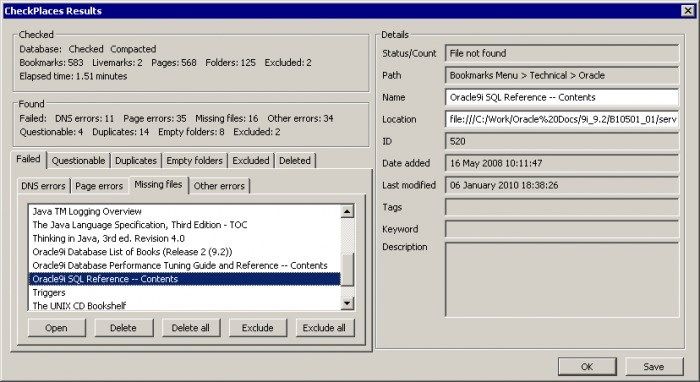This screenshot has width=700, height=382.
Task: Click the list scrollbar down arrow
Action: (347, 303)
